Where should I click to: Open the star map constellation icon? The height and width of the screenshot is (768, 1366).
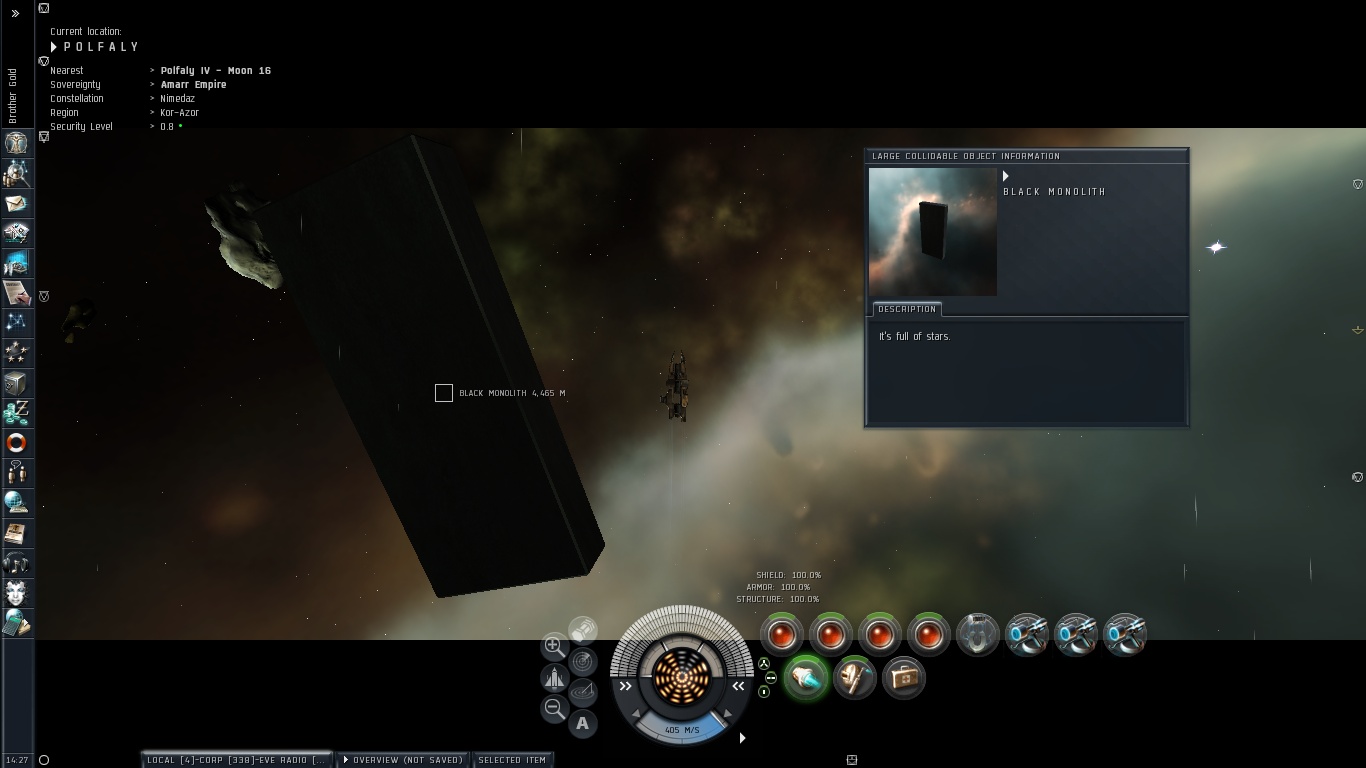point(16,323)
